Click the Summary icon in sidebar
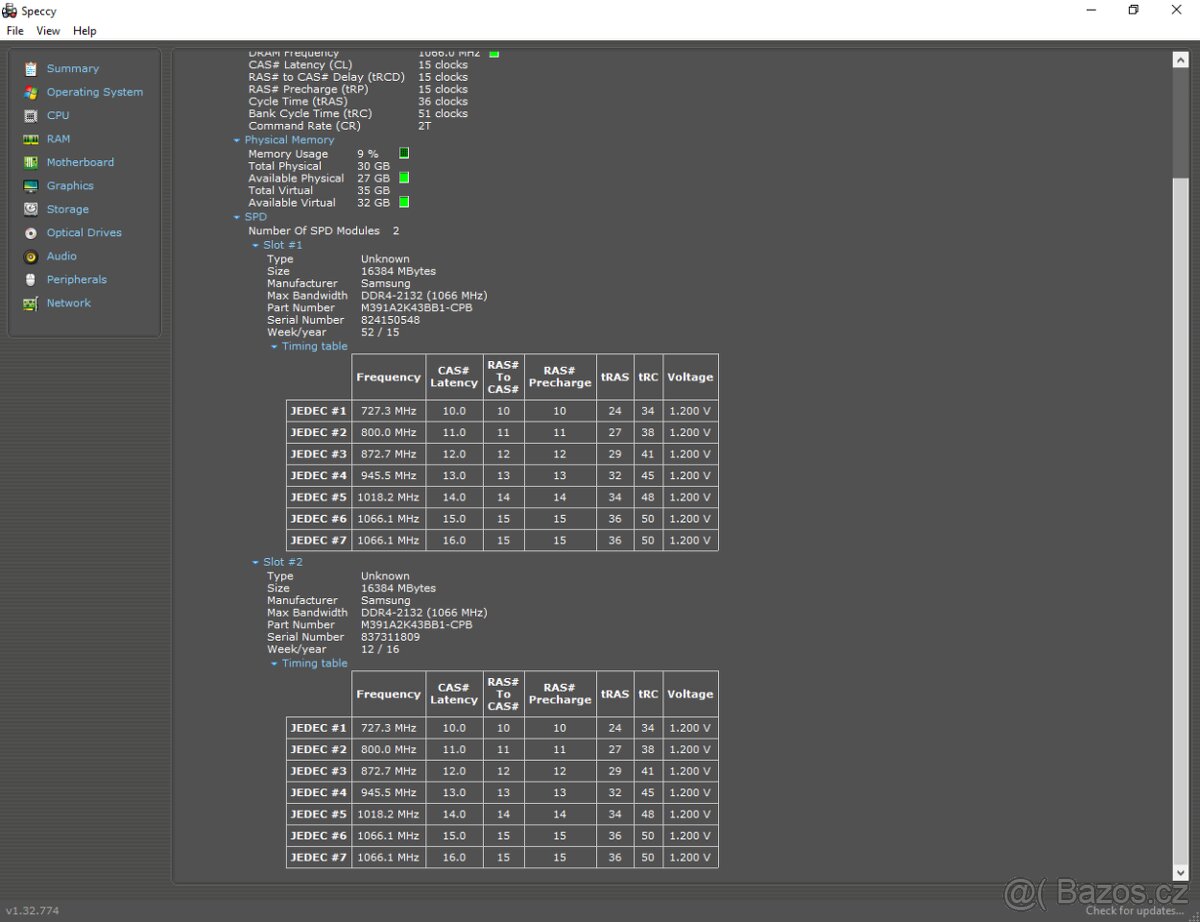1200x922 pixels. [30, 69]
